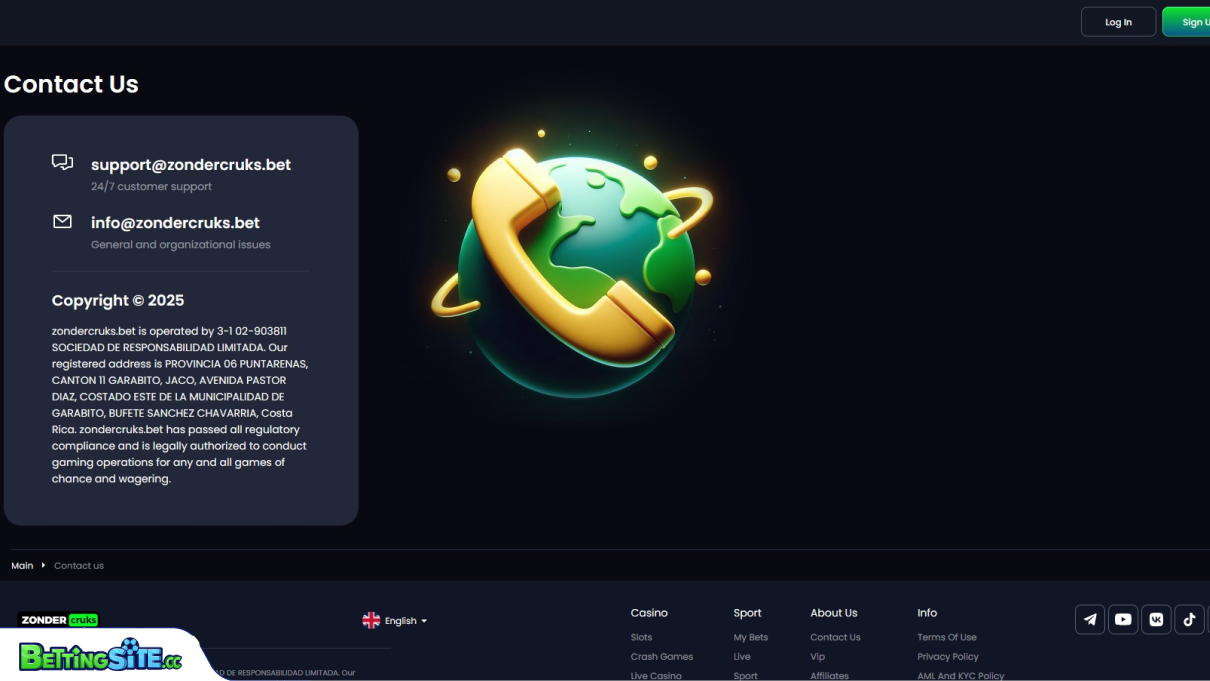Viewport: 1210px width, 681px height.
Task: Open the Telegram channel icon
Action: tap(1089, 619)
